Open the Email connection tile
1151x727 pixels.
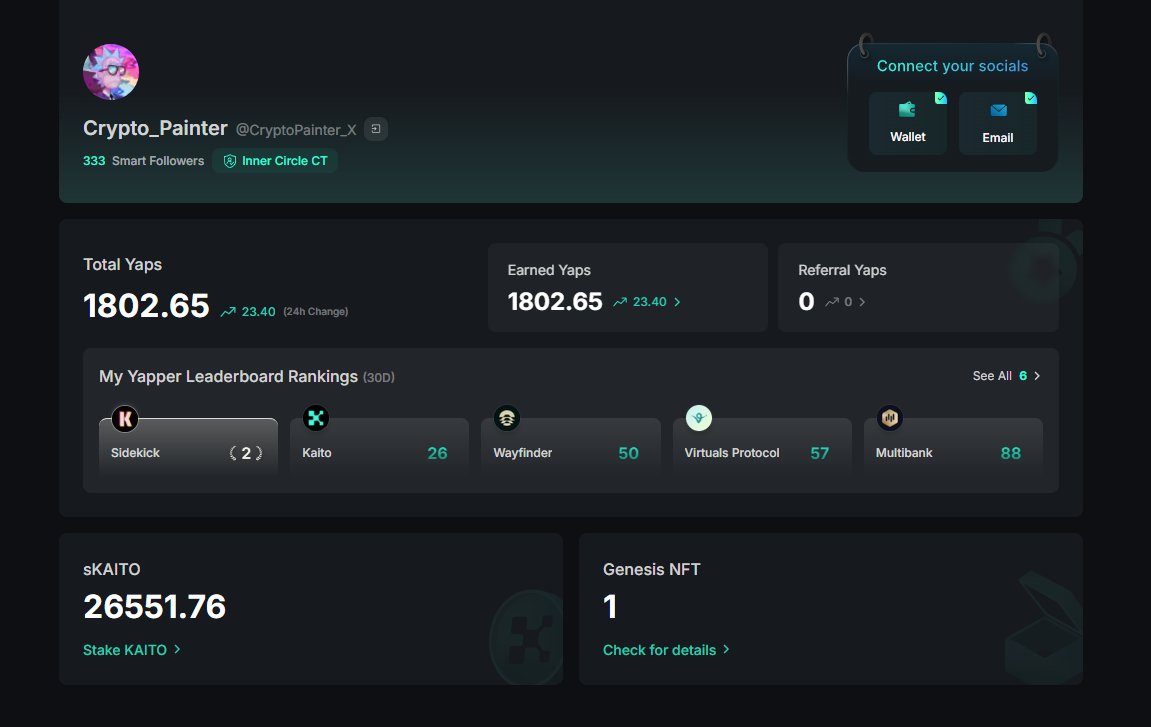point(998,123)
